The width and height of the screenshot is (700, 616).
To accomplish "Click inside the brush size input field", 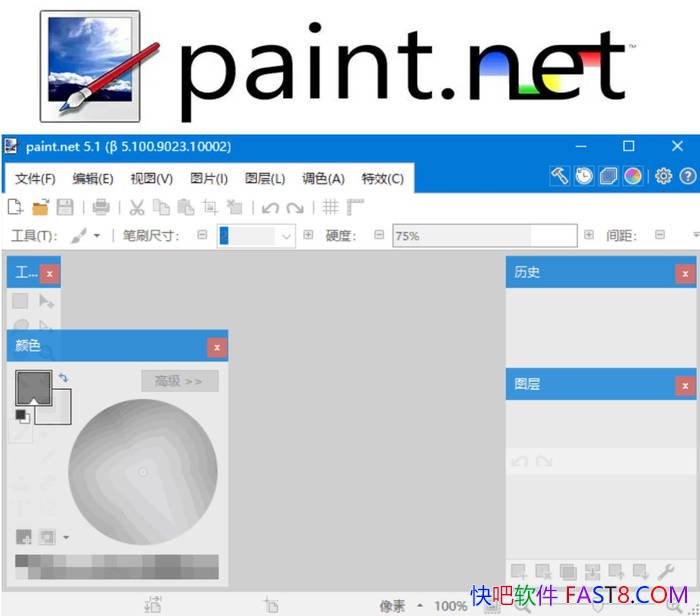I will point(246,236).
